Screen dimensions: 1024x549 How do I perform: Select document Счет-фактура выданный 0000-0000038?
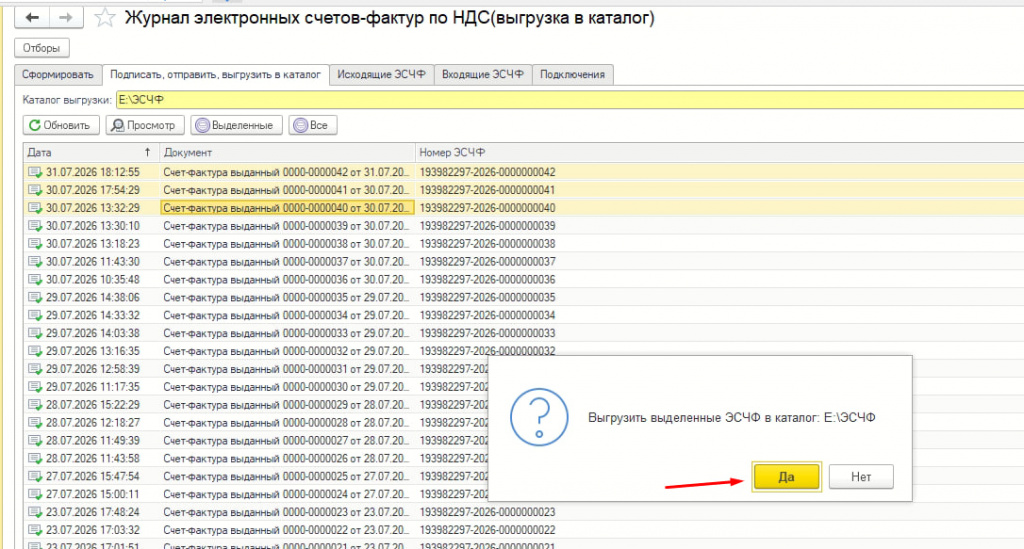287,243
